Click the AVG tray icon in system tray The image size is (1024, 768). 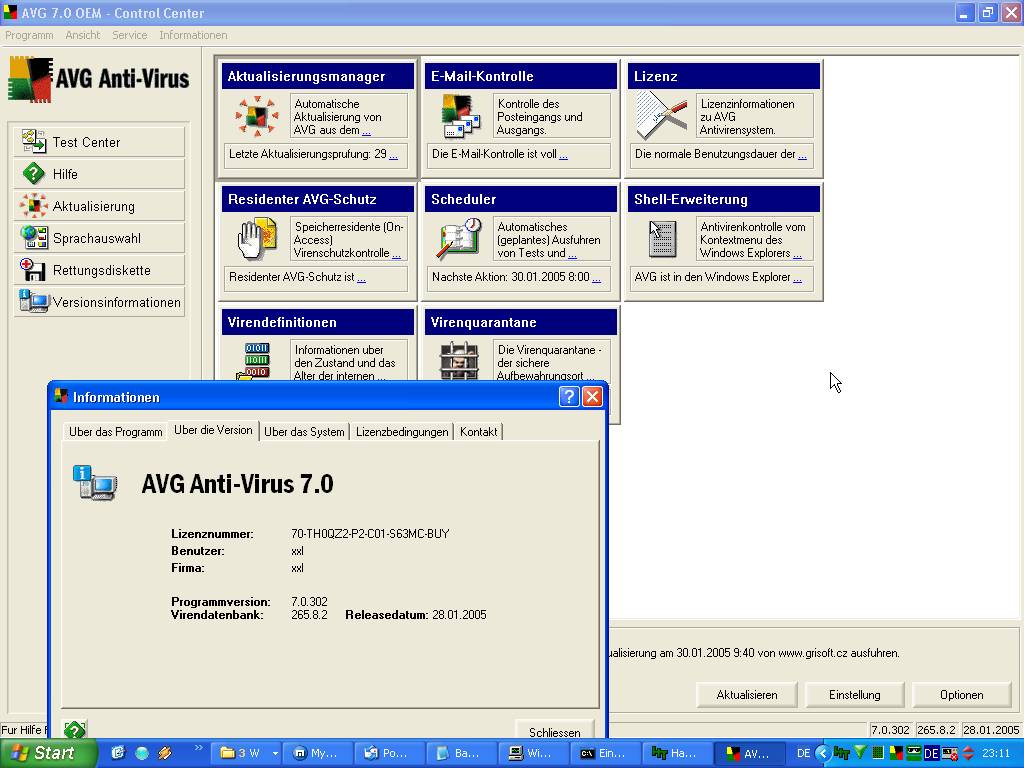pos(896,753)
